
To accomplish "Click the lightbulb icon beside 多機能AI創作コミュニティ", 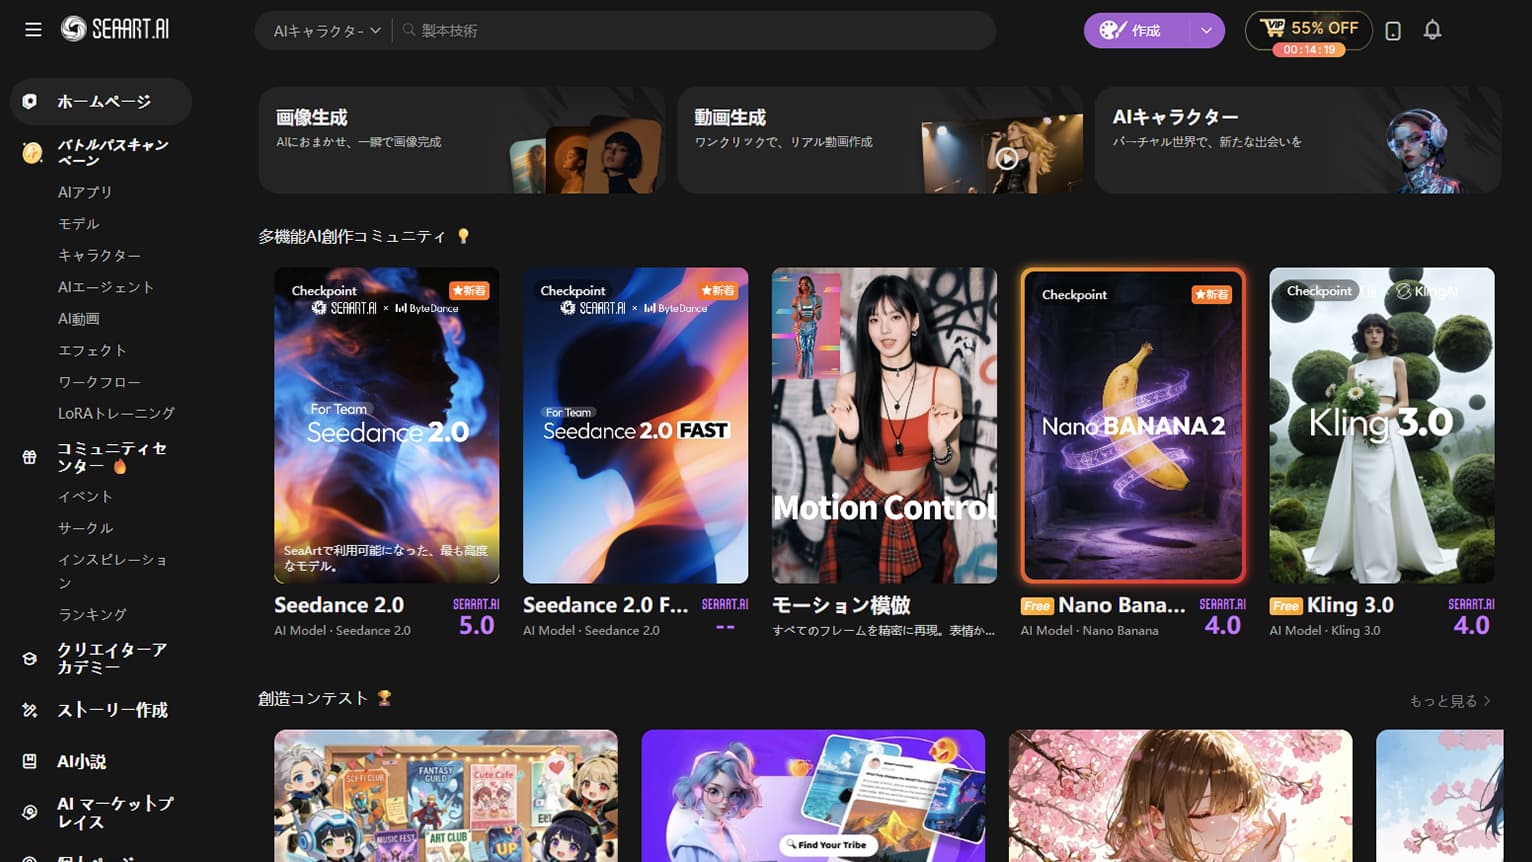I will pyautogui.click(x=463, y=236).
